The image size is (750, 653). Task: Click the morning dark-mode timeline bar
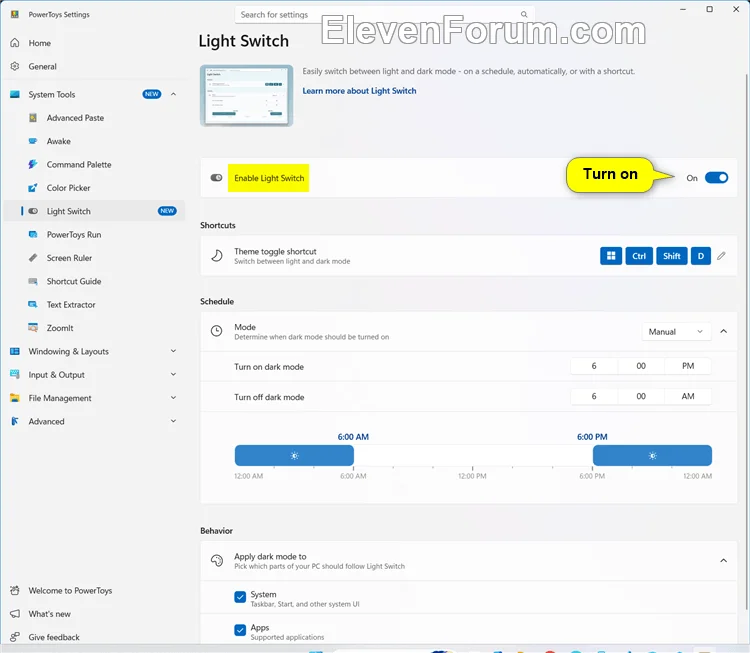click(294, 455)
